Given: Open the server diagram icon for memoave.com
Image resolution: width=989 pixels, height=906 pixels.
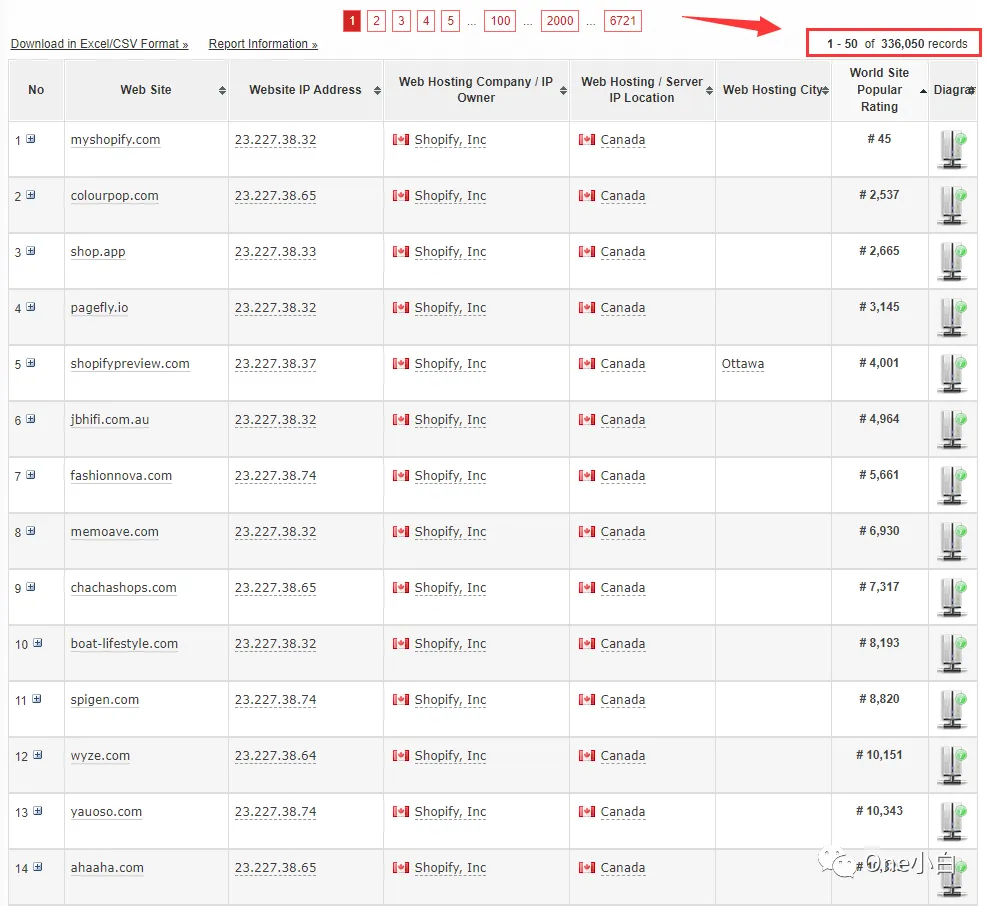Looking at the screenshot, I should tap(952, 541).
